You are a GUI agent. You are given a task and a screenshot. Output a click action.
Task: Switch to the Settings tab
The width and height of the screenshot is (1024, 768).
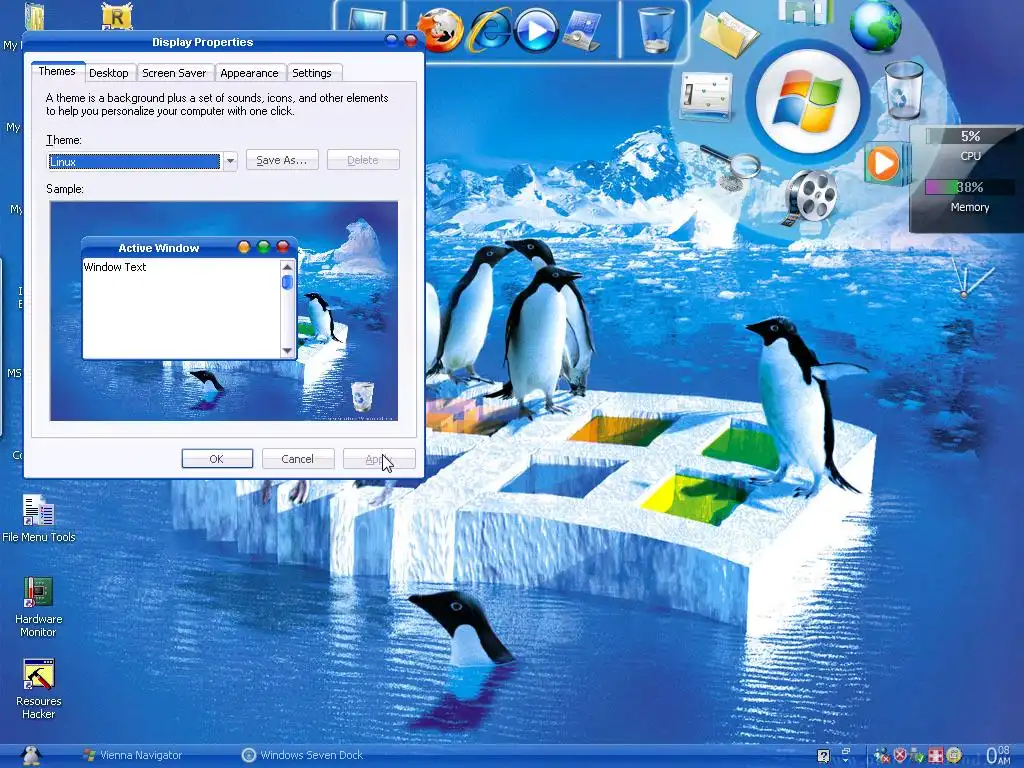(x=312, y=73)
